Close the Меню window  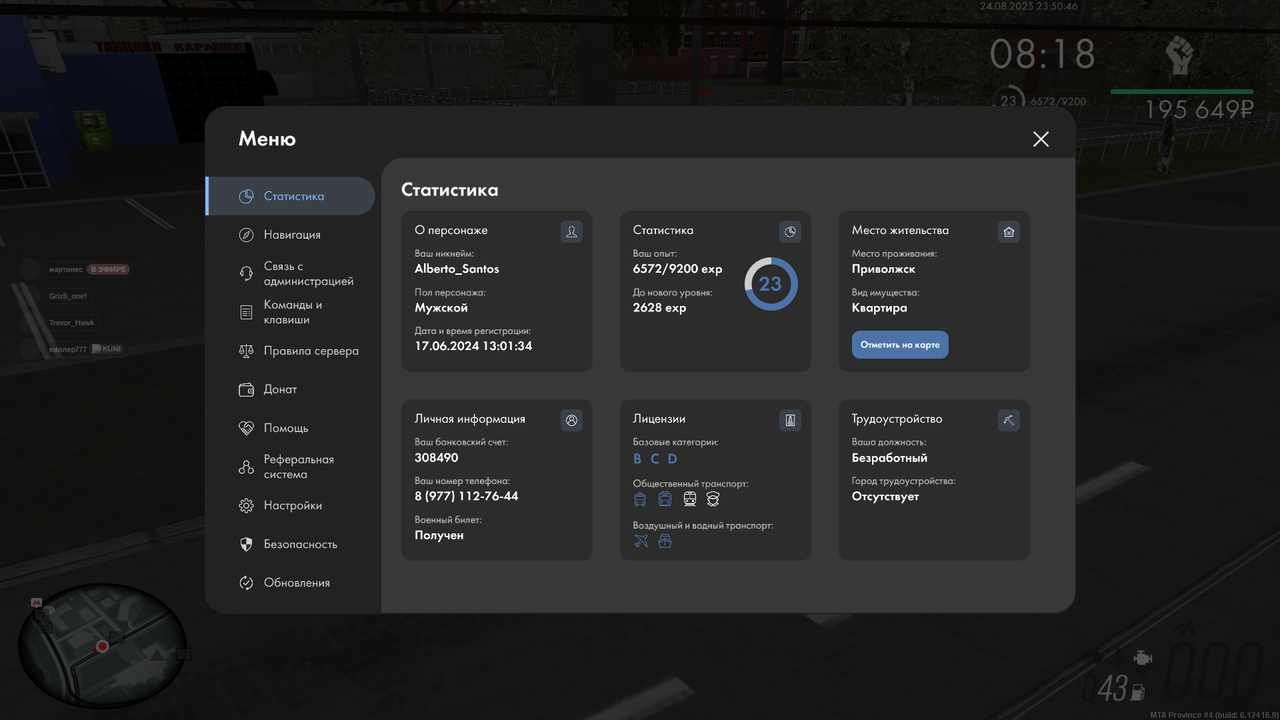point(1041,139)
